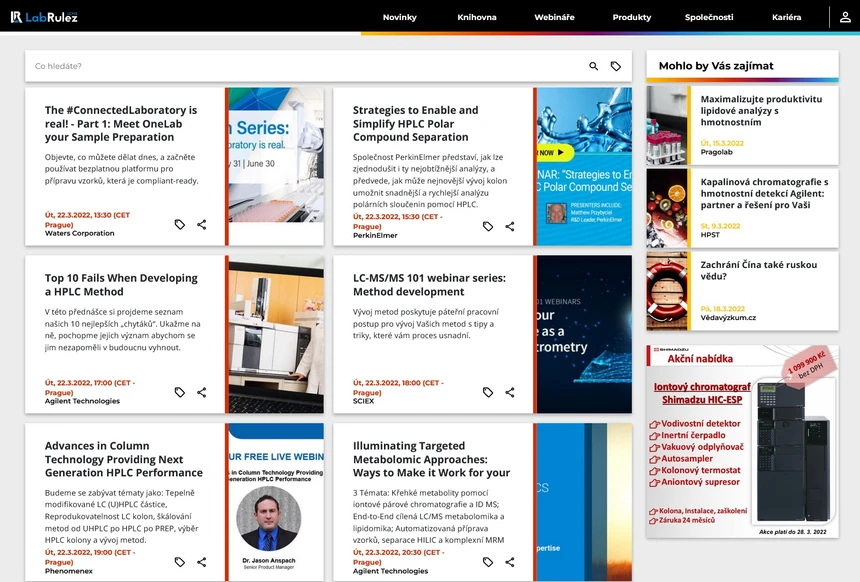The image size is (860, 582).
Task: Click tag icon on Phenomenex card
Action: point(179,562)
